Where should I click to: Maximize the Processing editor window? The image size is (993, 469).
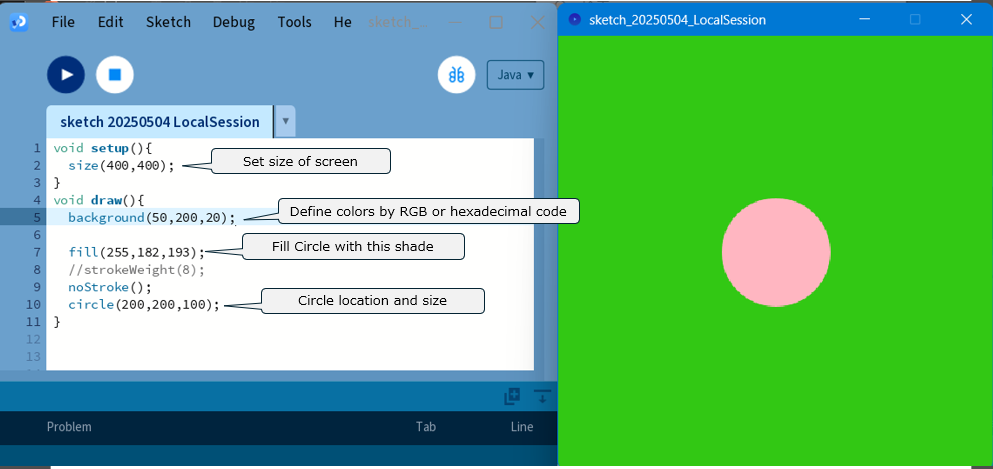tap(496, 23)
